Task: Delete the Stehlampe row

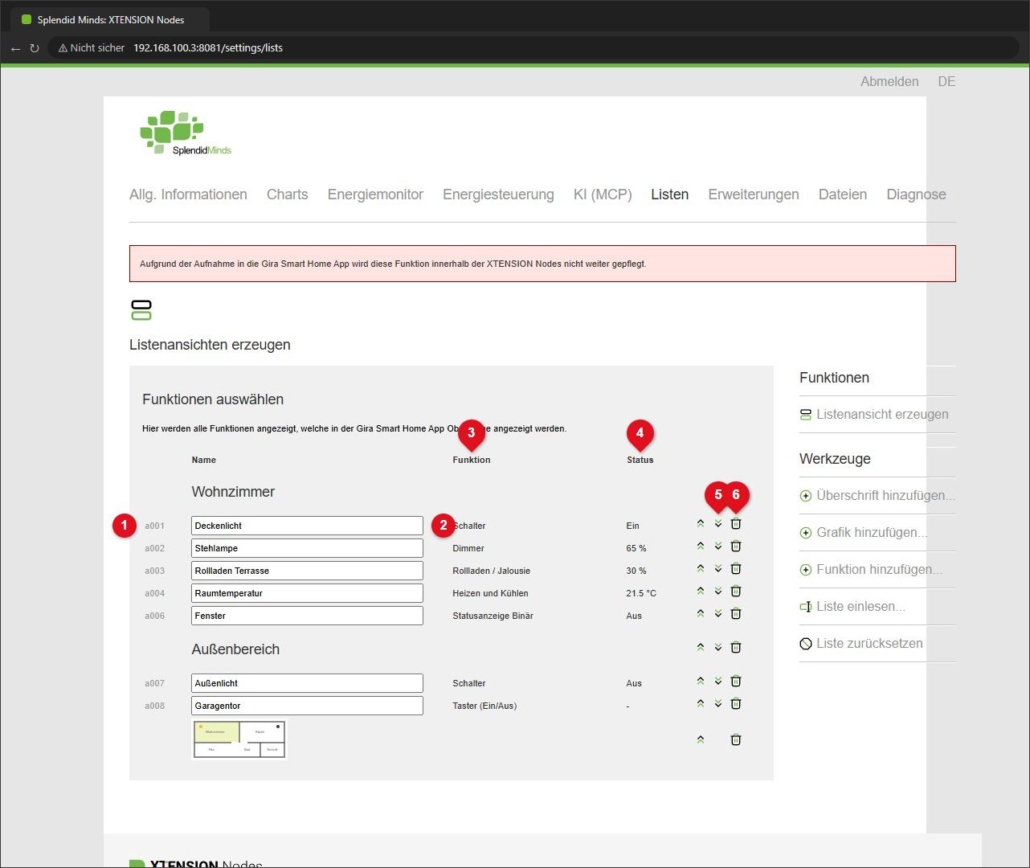Action: [736, 546]
